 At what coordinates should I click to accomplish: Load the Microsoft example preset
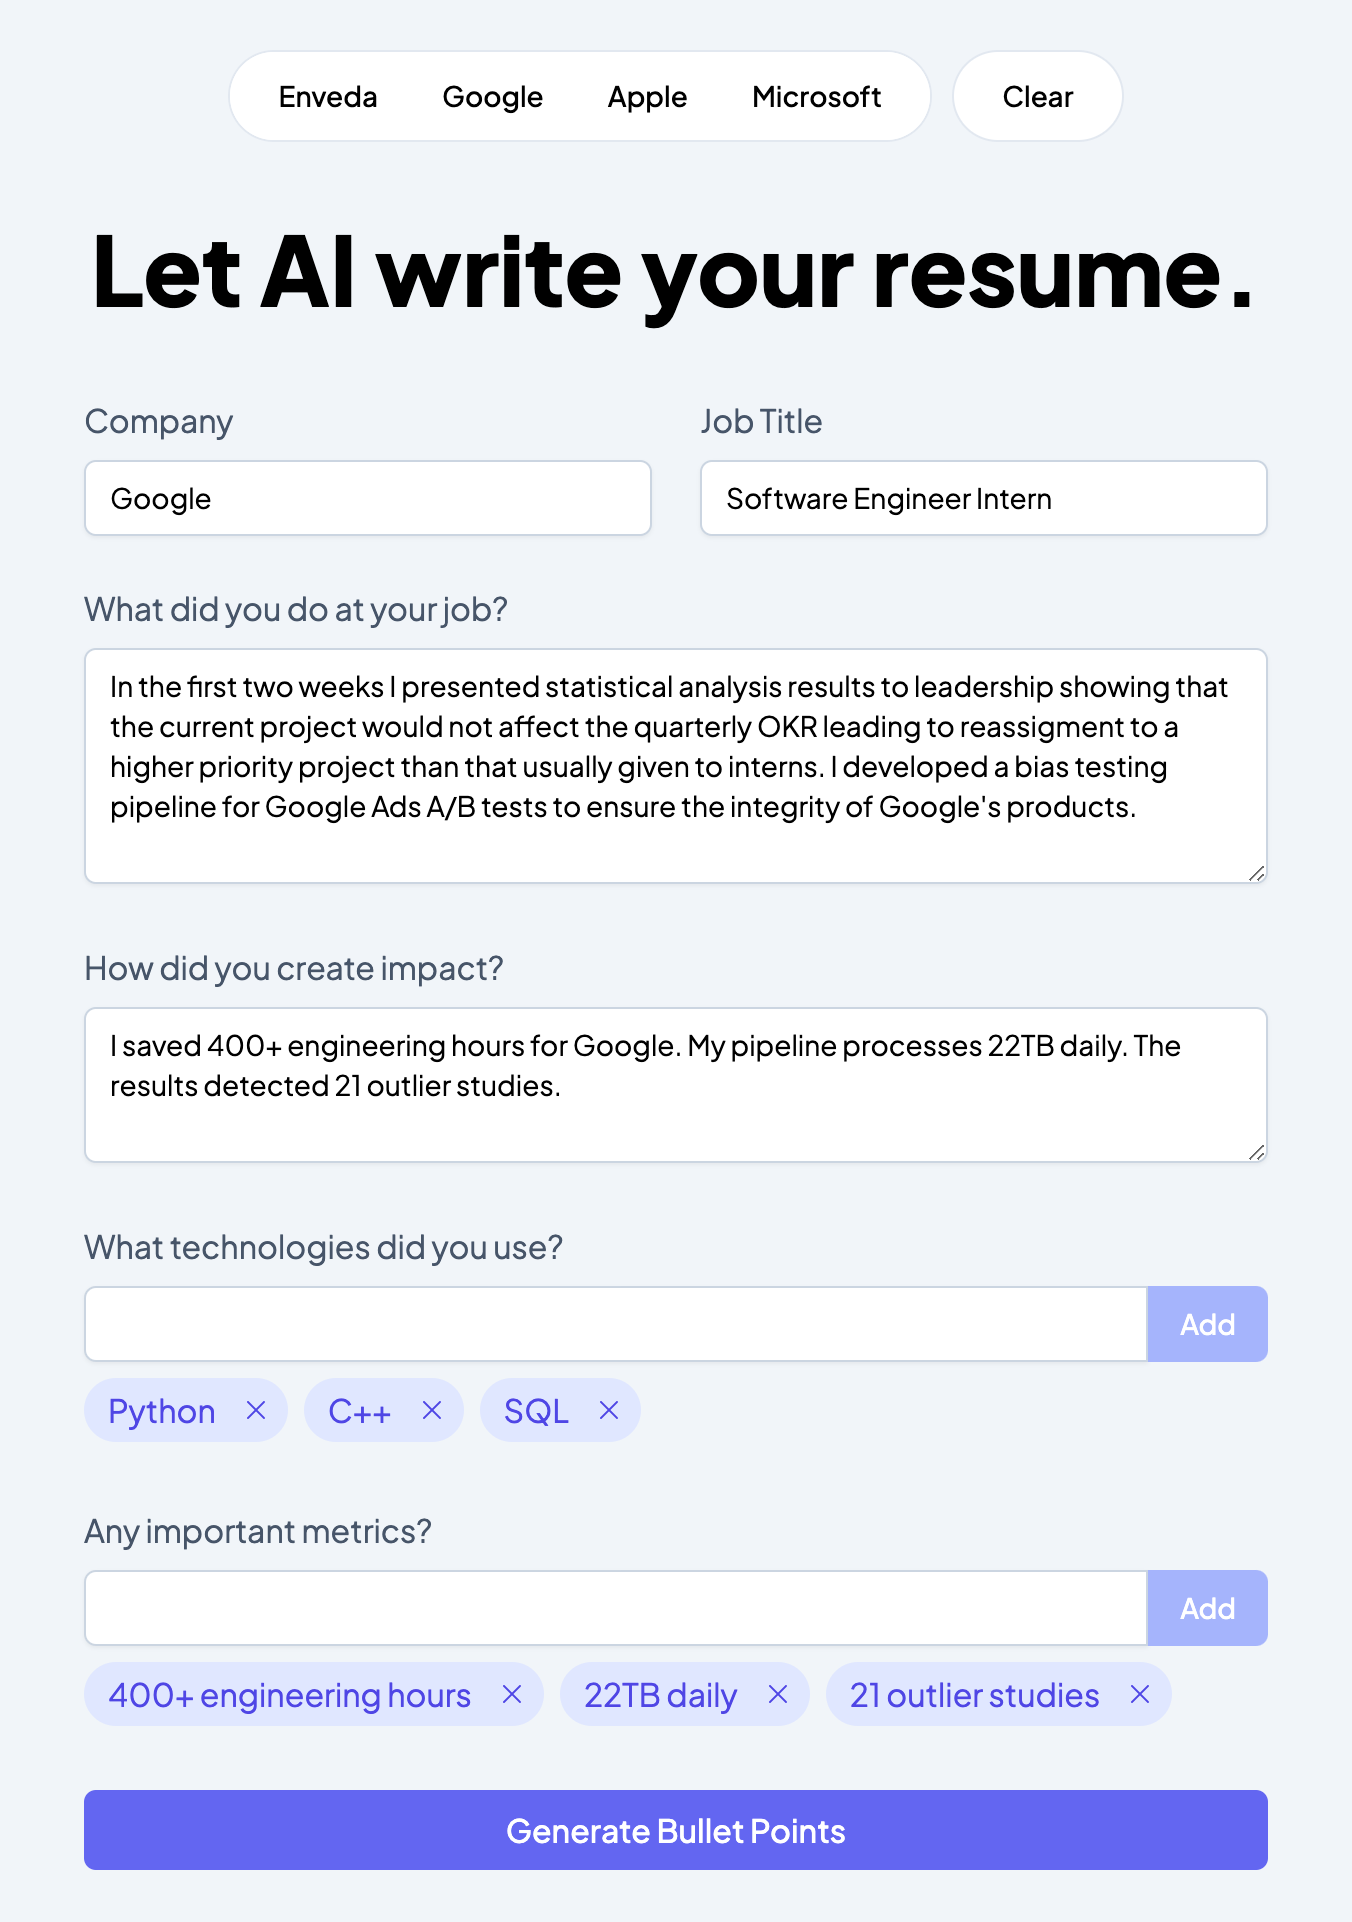pyautogui.click(x=817, y=97)
